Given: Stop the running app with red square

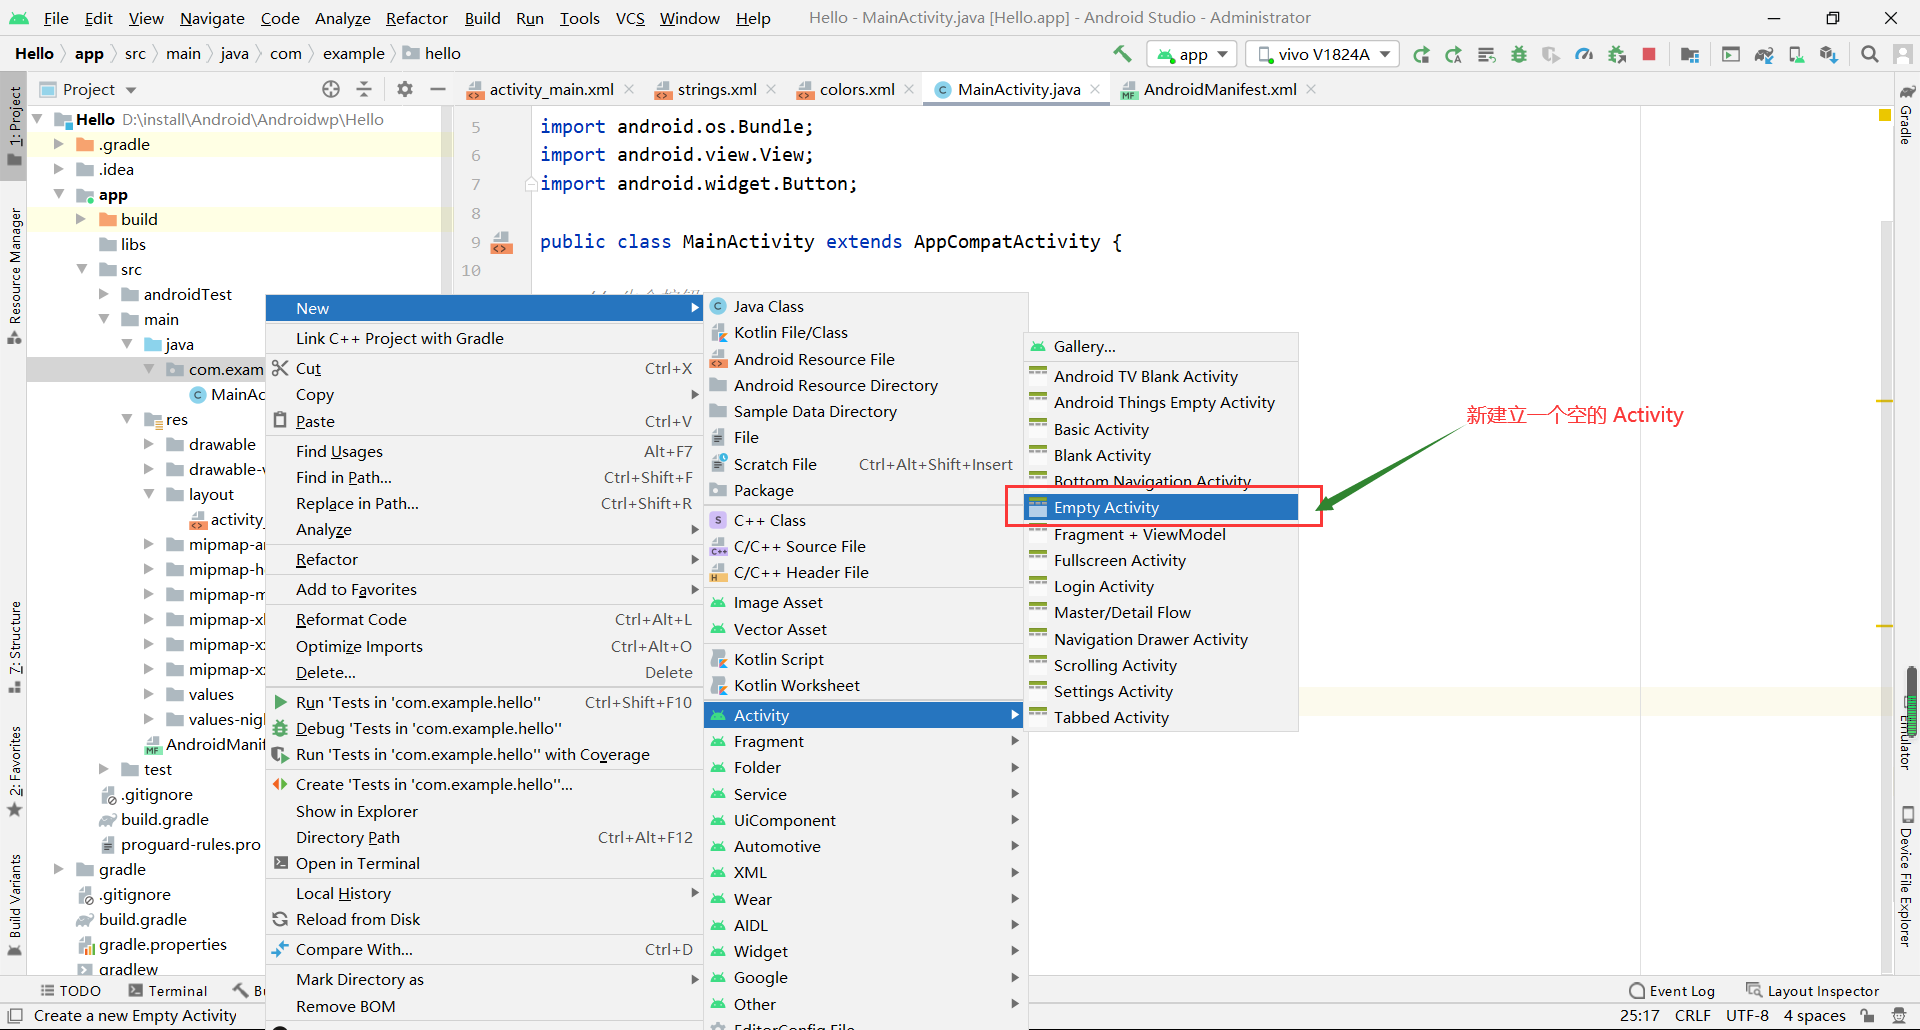Looking at the screenshot, I should [x=1649, y=54].
